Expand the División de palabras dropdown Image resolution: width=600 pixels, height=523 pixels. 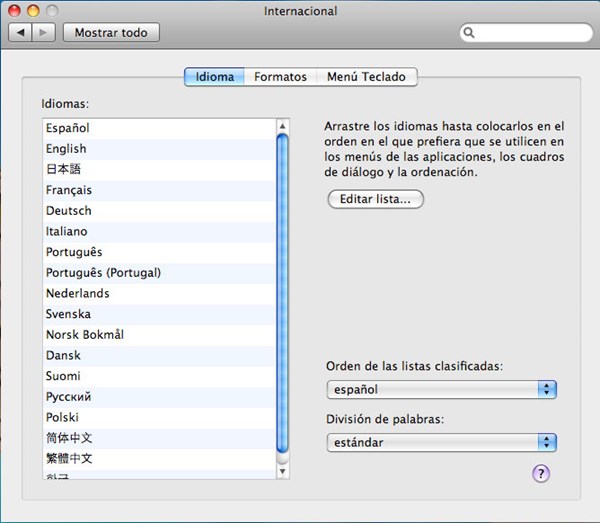[441, 442]
